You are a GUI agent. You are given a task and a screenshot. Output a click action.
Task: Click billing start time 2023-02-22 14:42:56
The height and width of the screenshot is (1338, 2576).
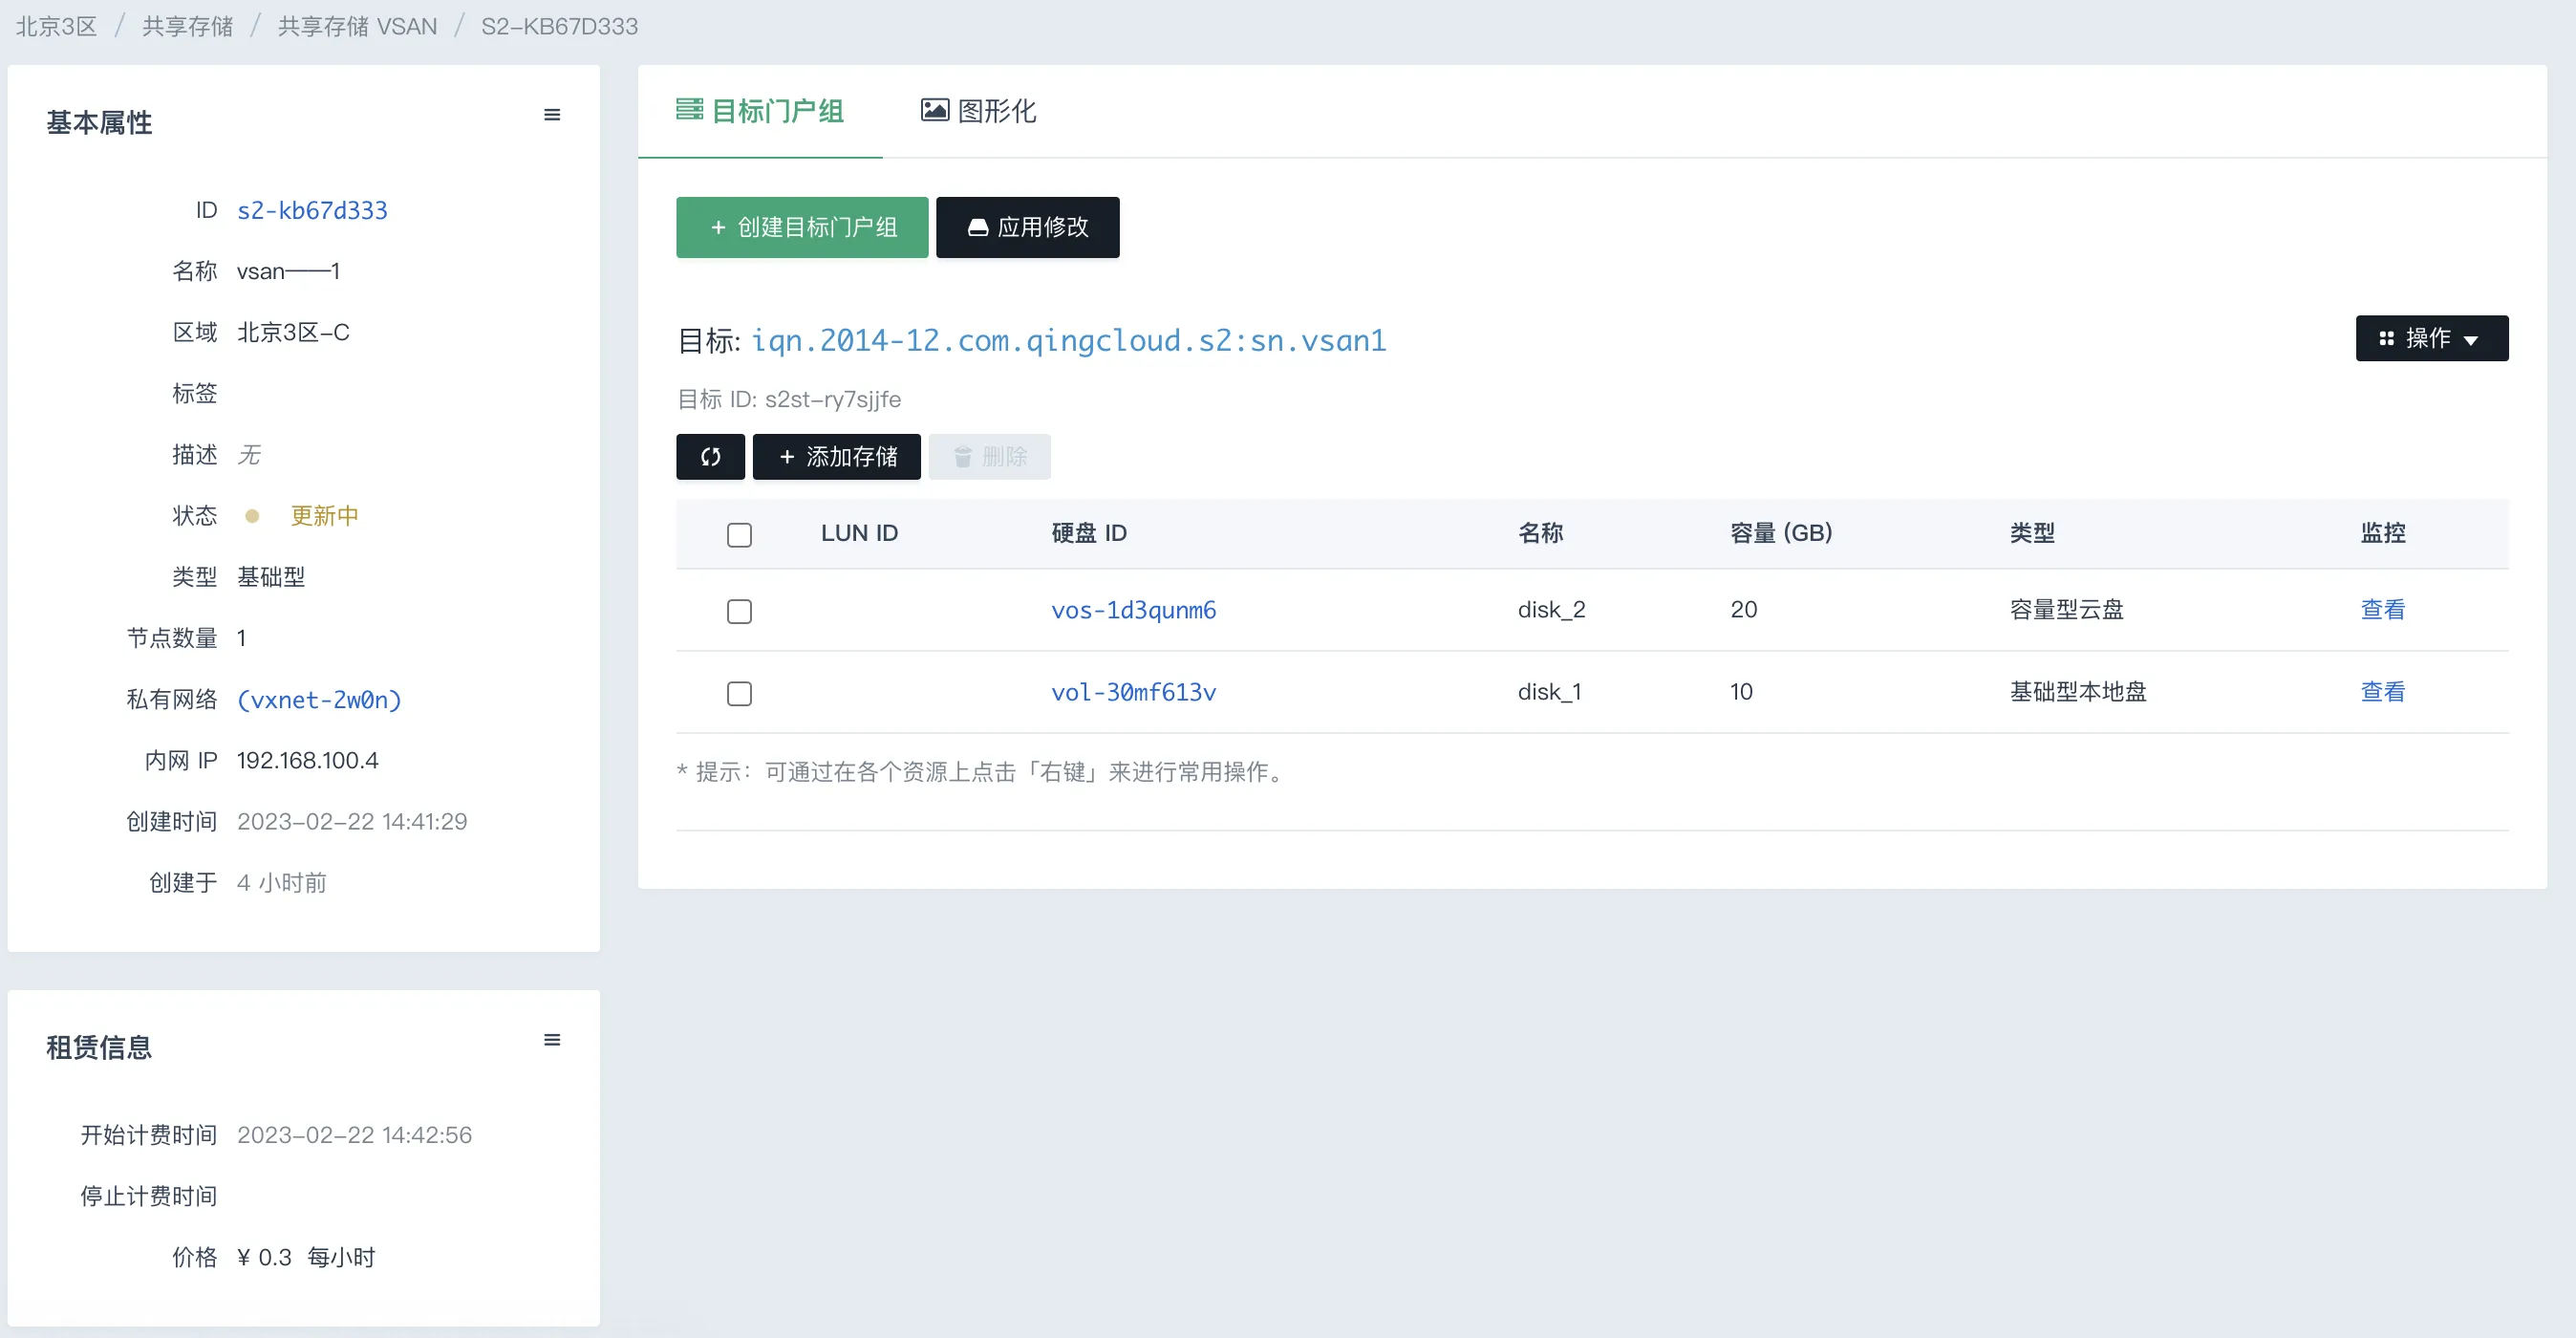[354, 1135]
